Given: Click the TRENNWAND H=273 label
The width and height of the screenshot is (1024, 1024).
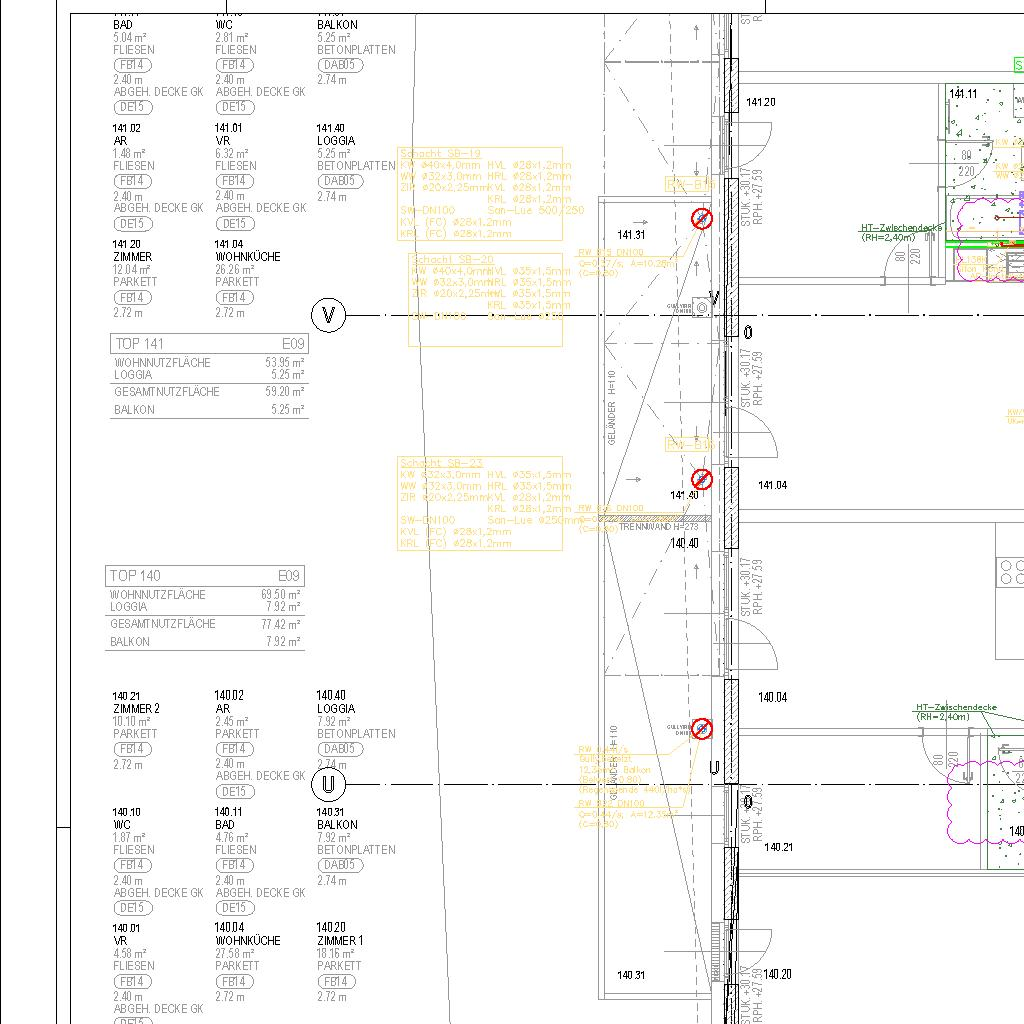Looking at the screenshot, I should click(x=659, y=526).
